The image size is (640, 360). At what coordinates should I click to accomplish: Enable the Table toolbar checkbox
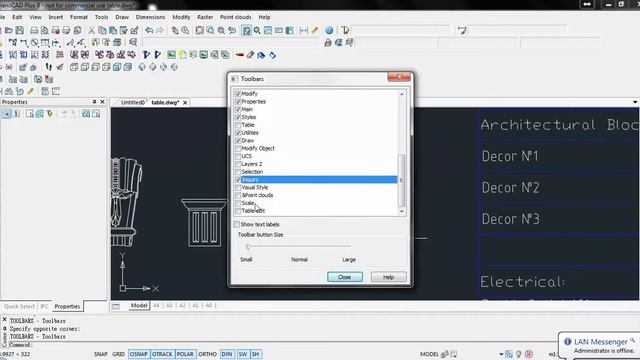click(238, 125)
